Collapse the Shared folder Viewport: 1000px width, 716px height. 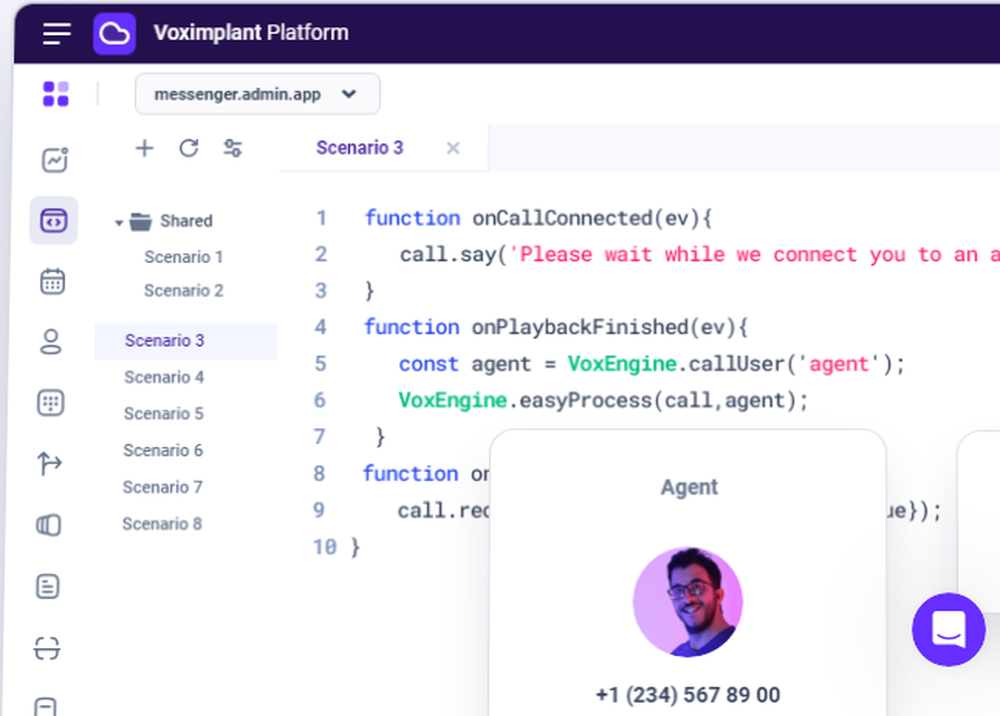pyautogui.click(x=119, y=223)
